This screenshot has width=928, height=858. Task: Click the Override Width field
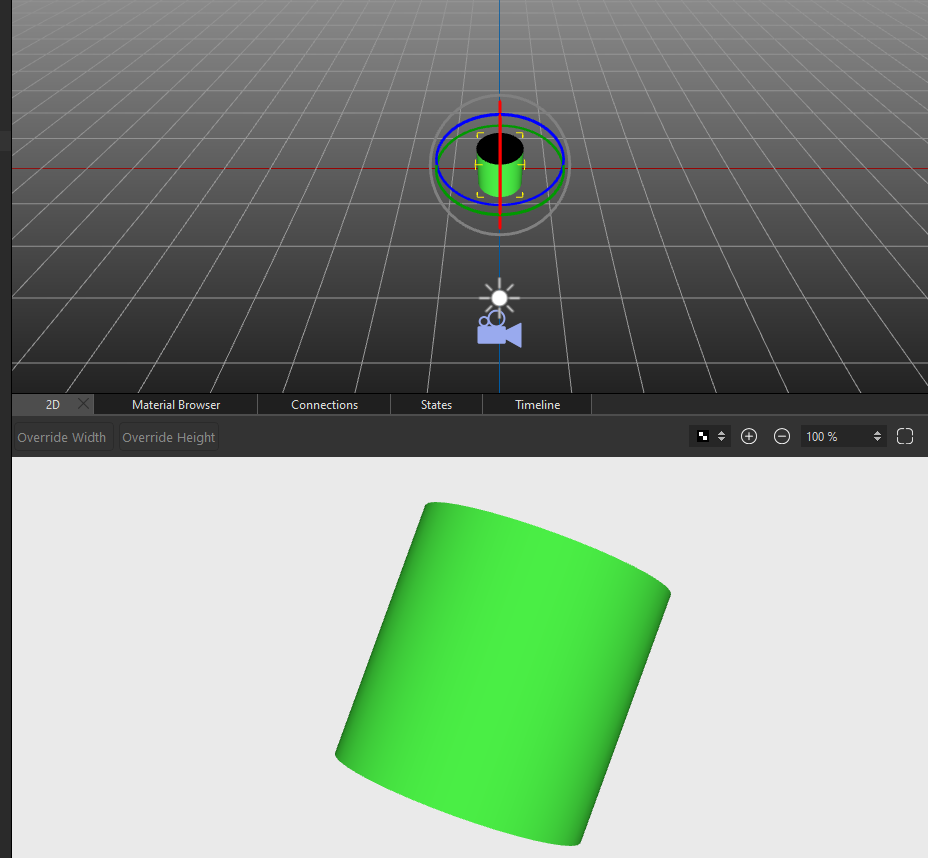click(63, 437)
